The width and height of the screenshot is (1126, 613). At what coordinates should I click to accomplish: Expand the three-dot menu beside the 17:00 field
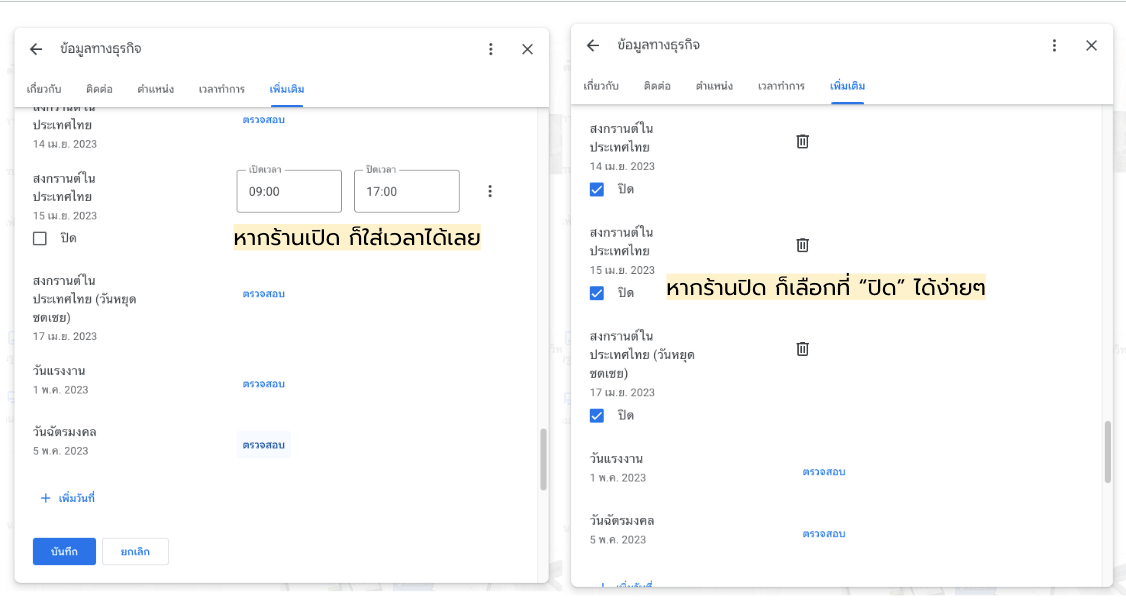point(490,191)
